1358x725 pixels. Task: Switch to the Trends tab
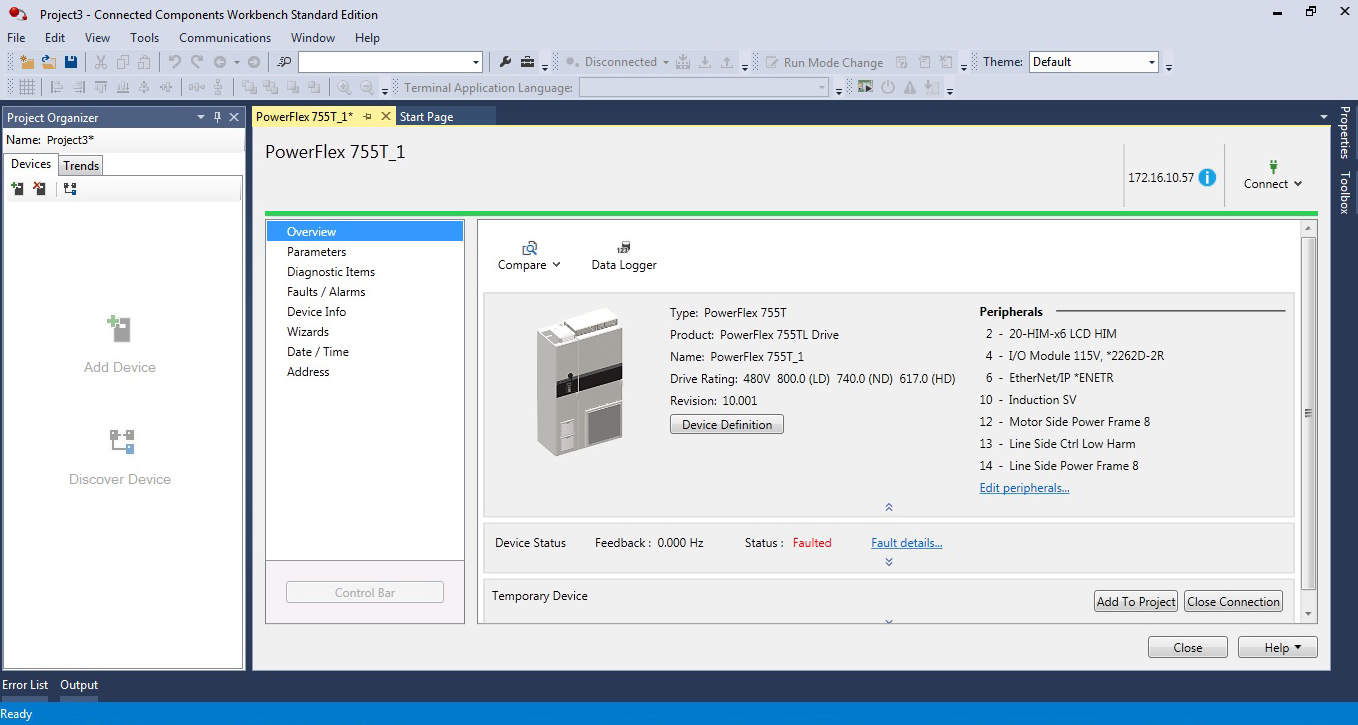coord(81,166)
